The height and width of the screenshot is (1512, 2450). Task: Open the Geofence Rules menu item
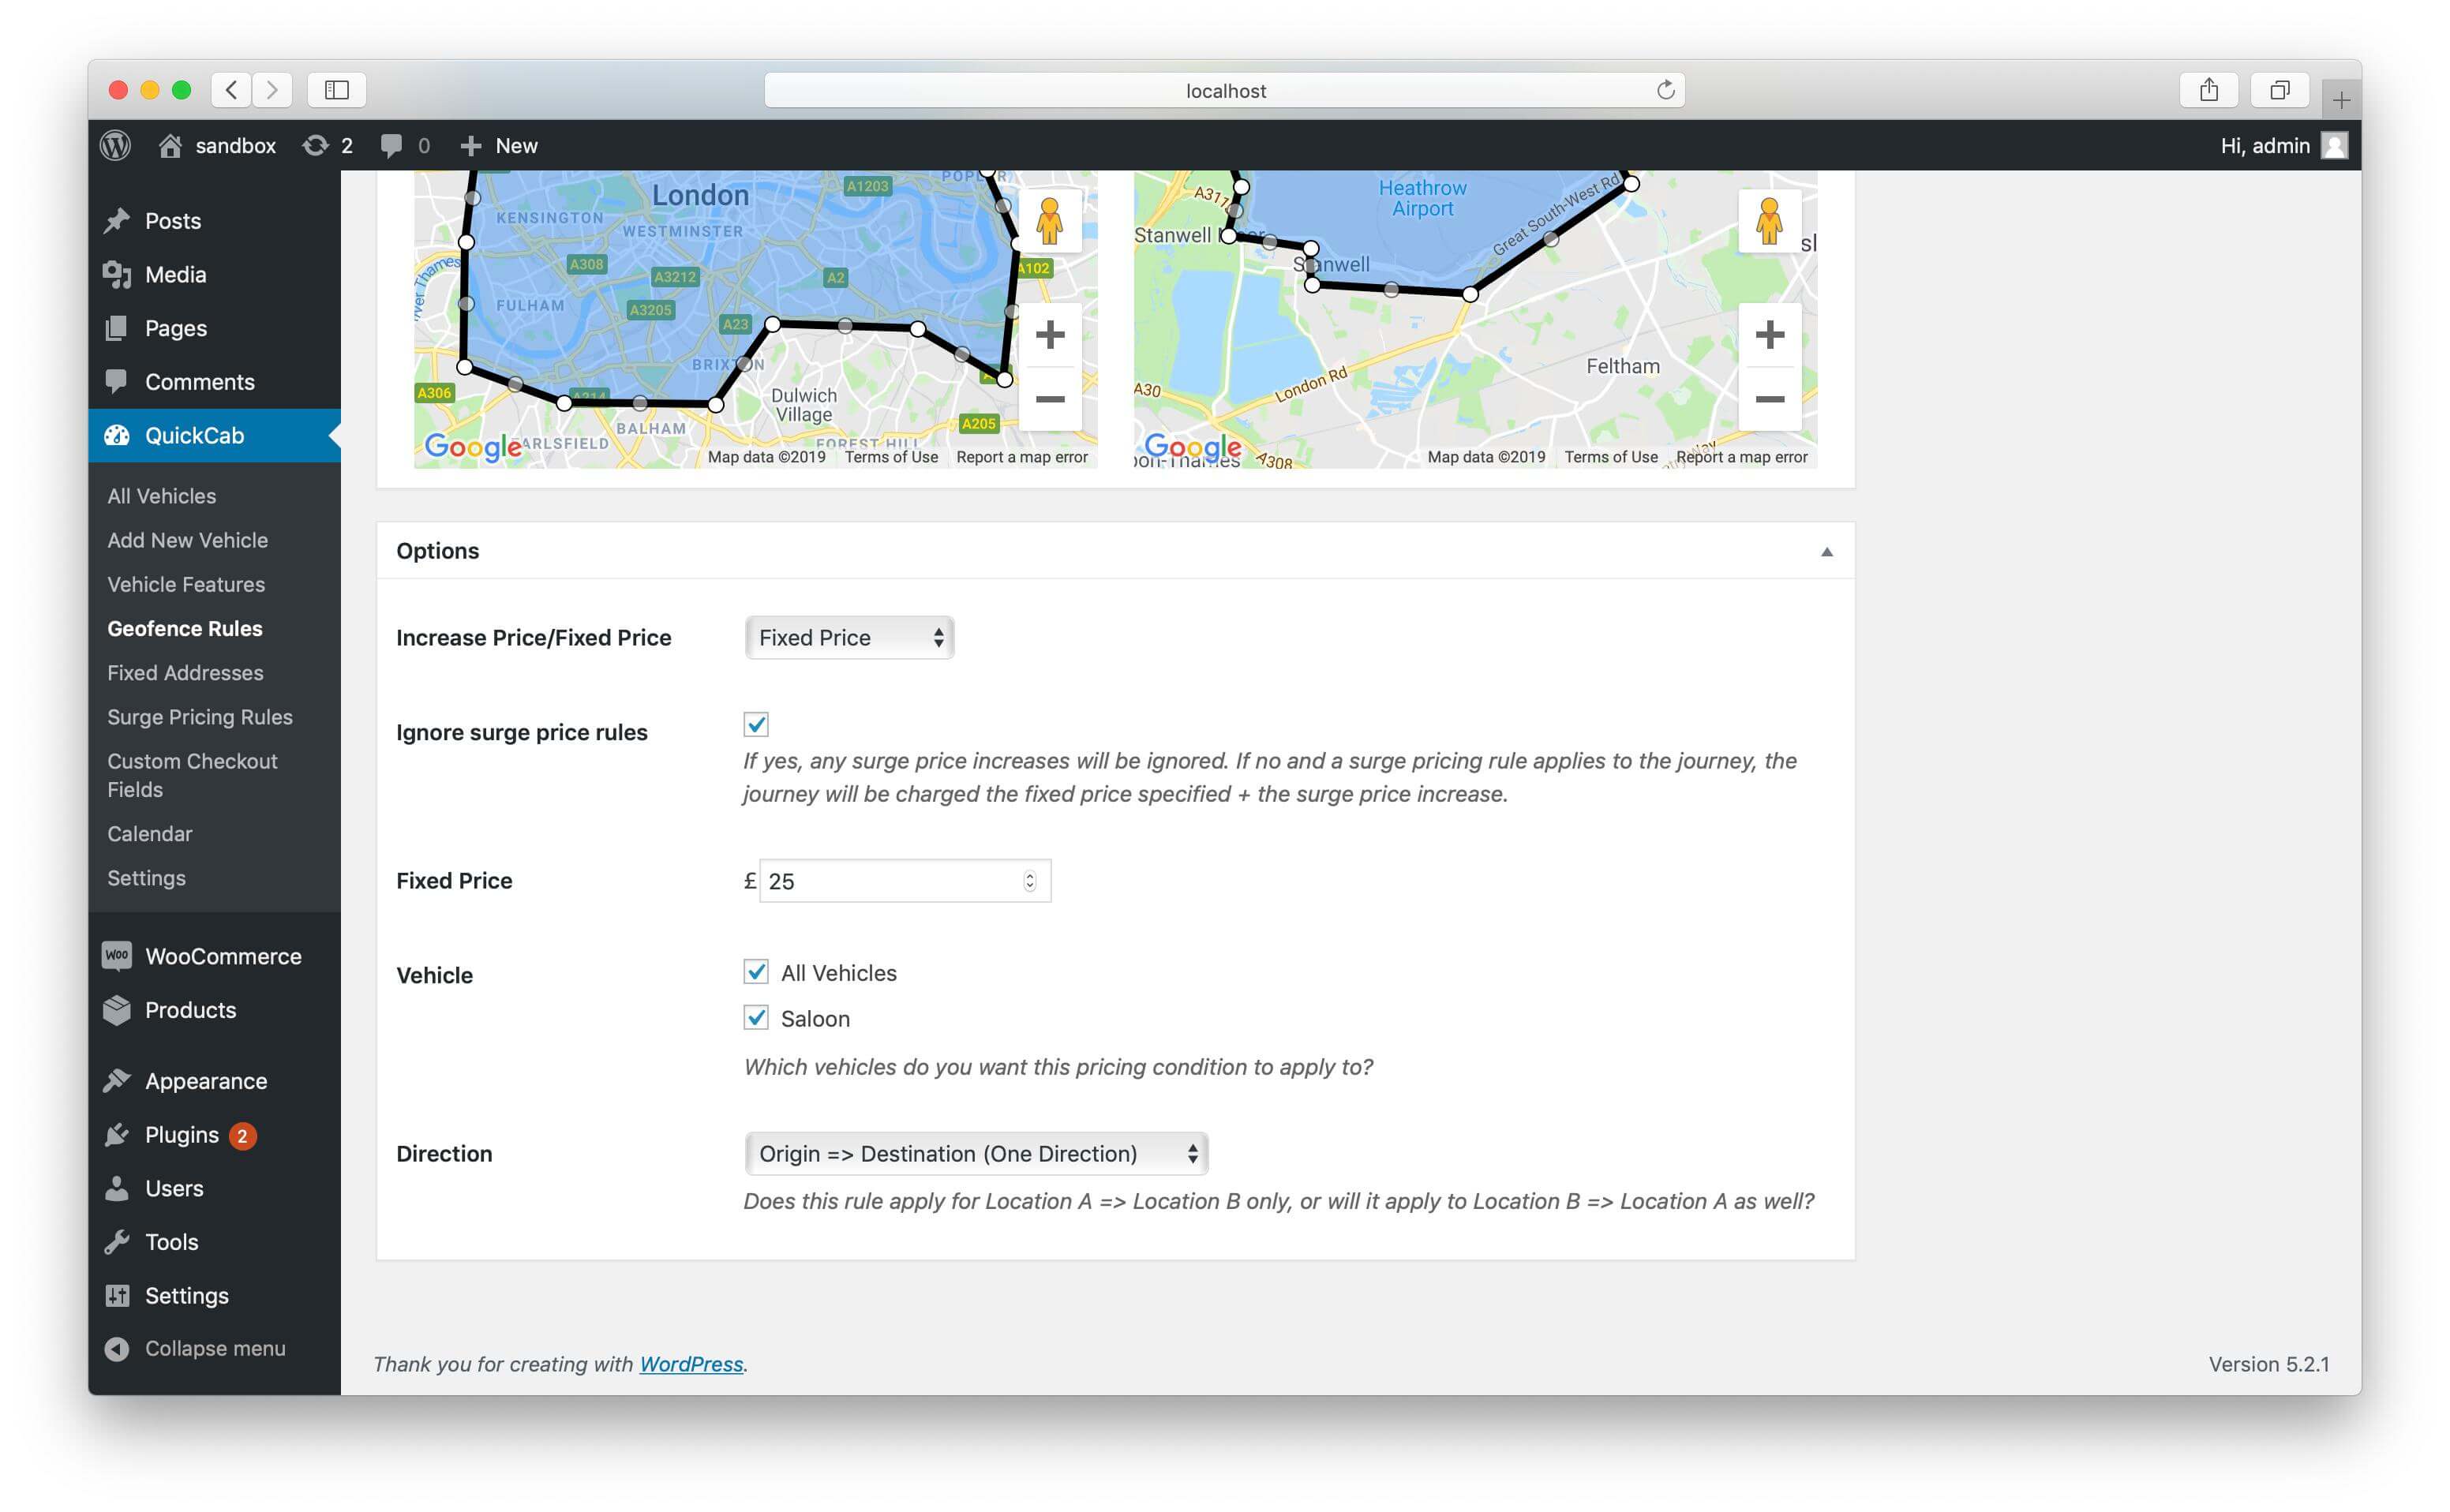[185, 628]
